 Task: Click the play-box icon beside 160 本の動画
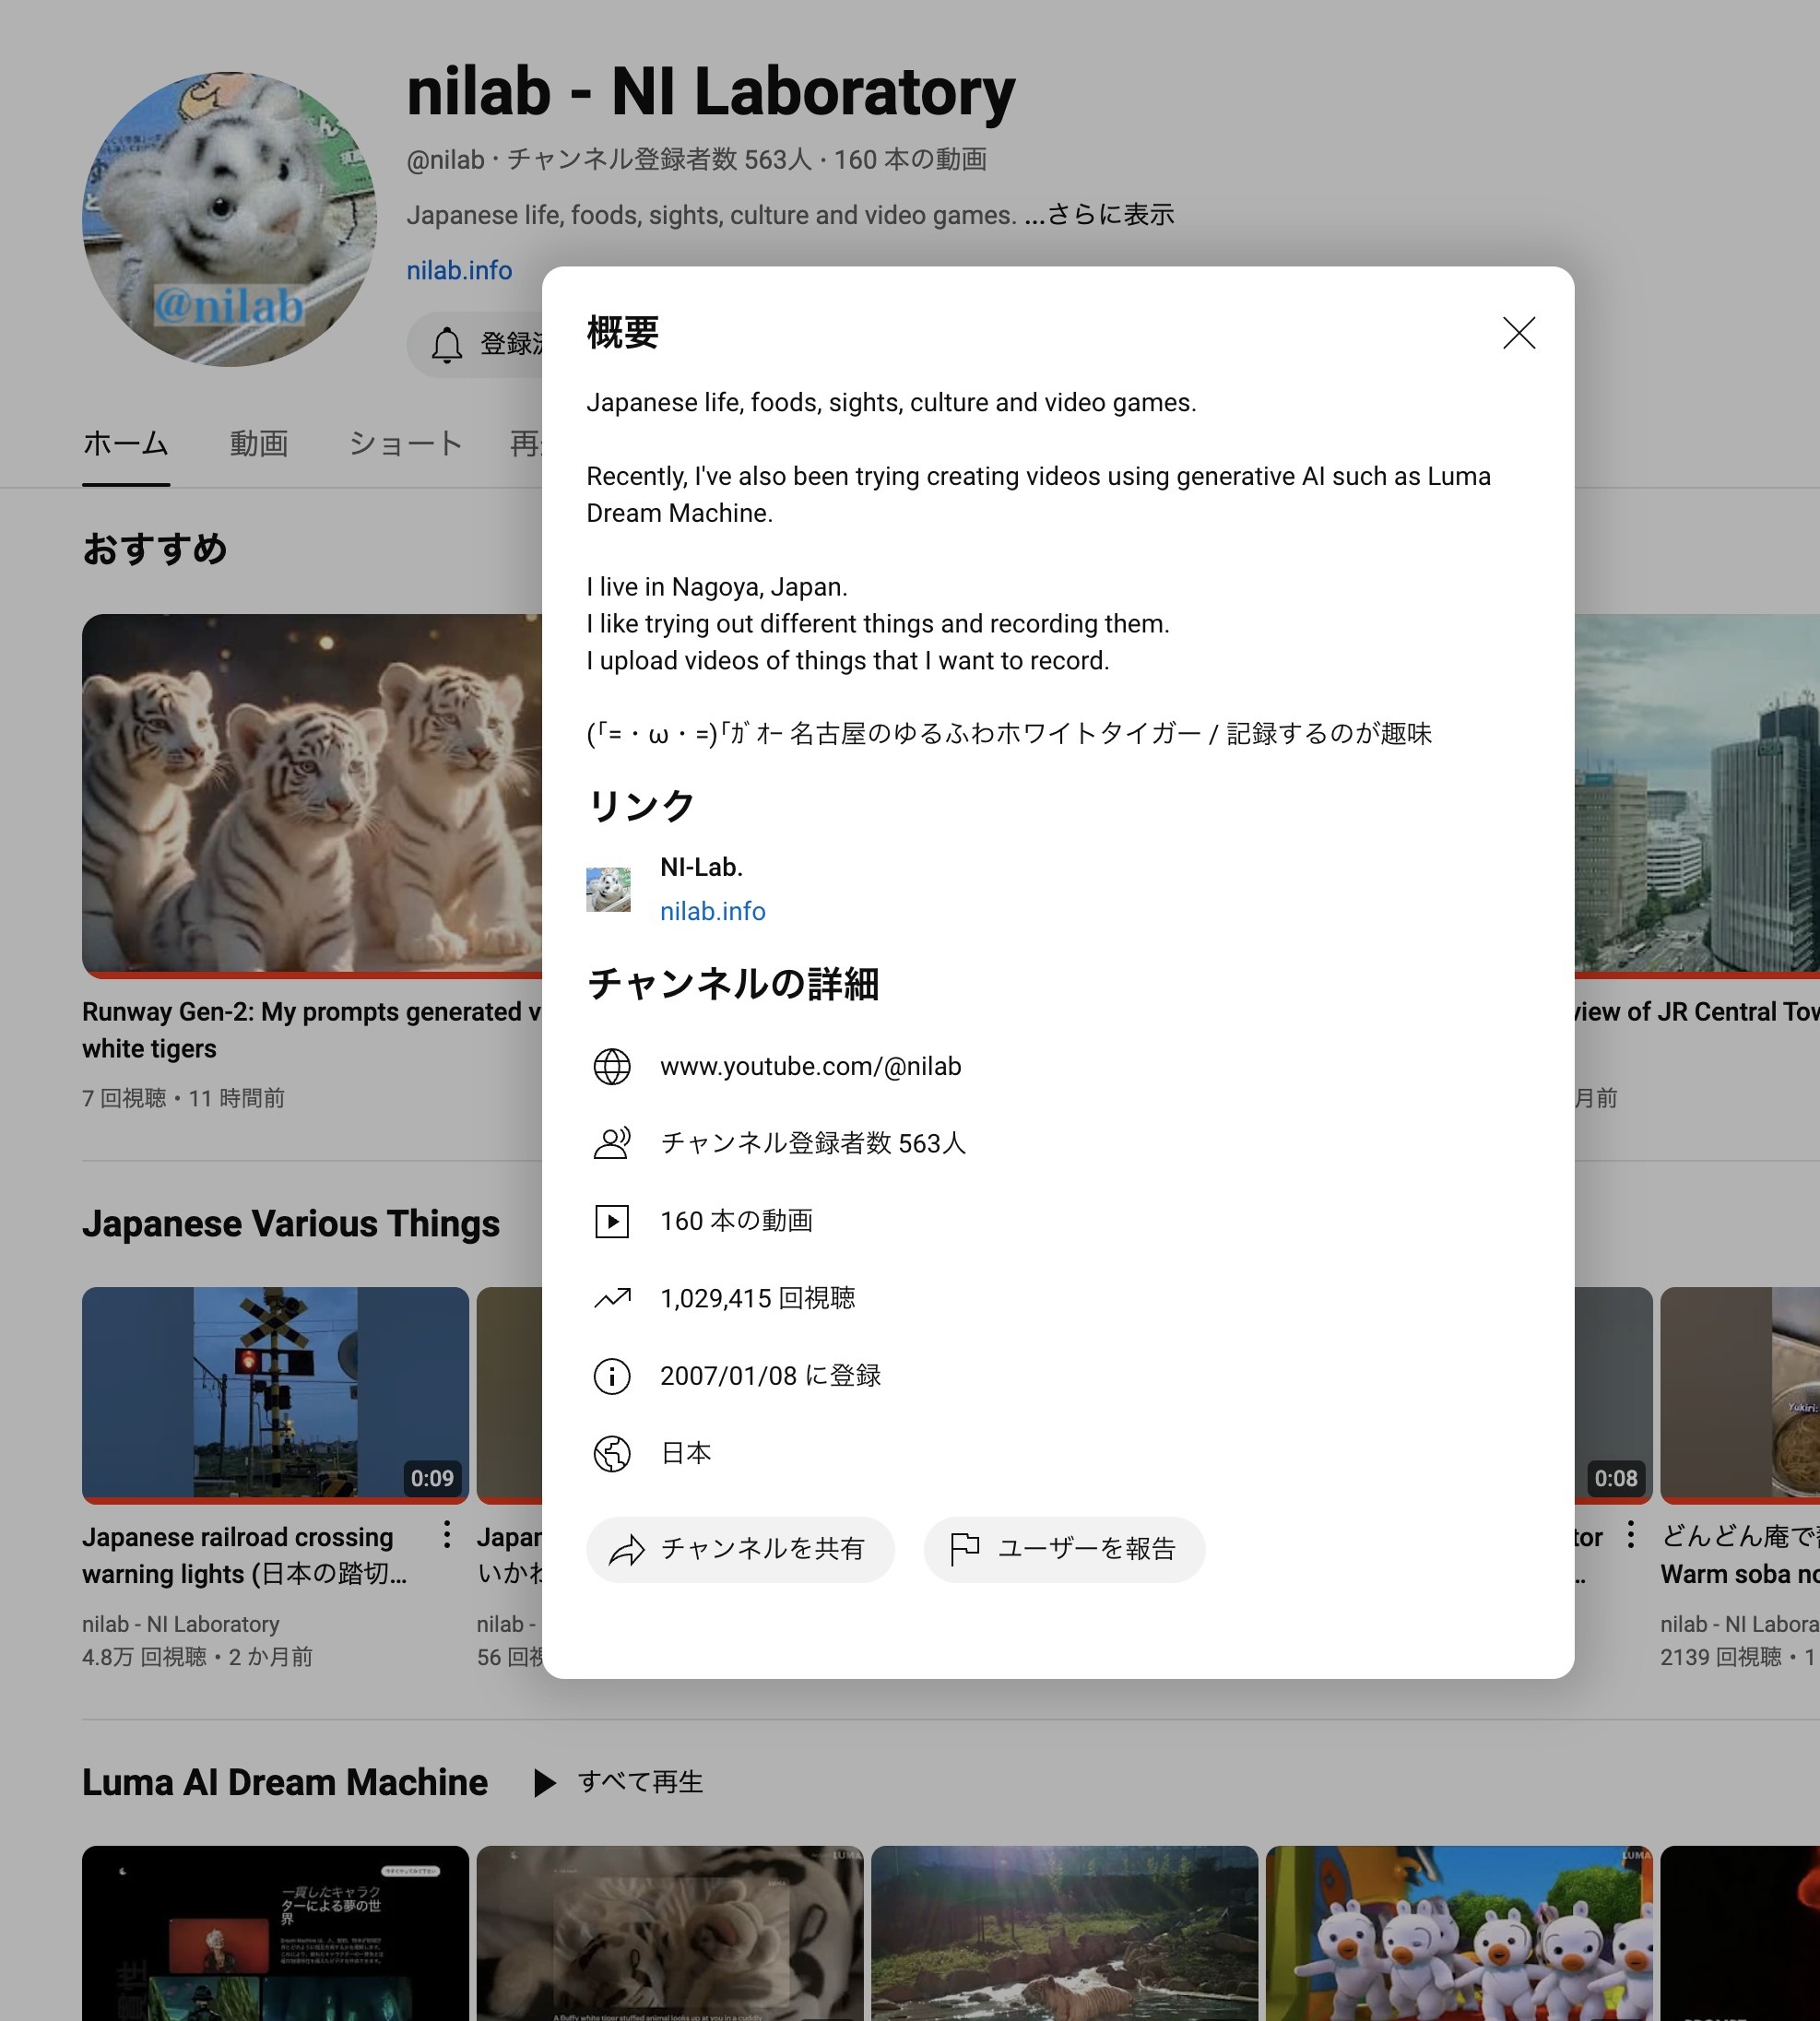coord(612,1221)
